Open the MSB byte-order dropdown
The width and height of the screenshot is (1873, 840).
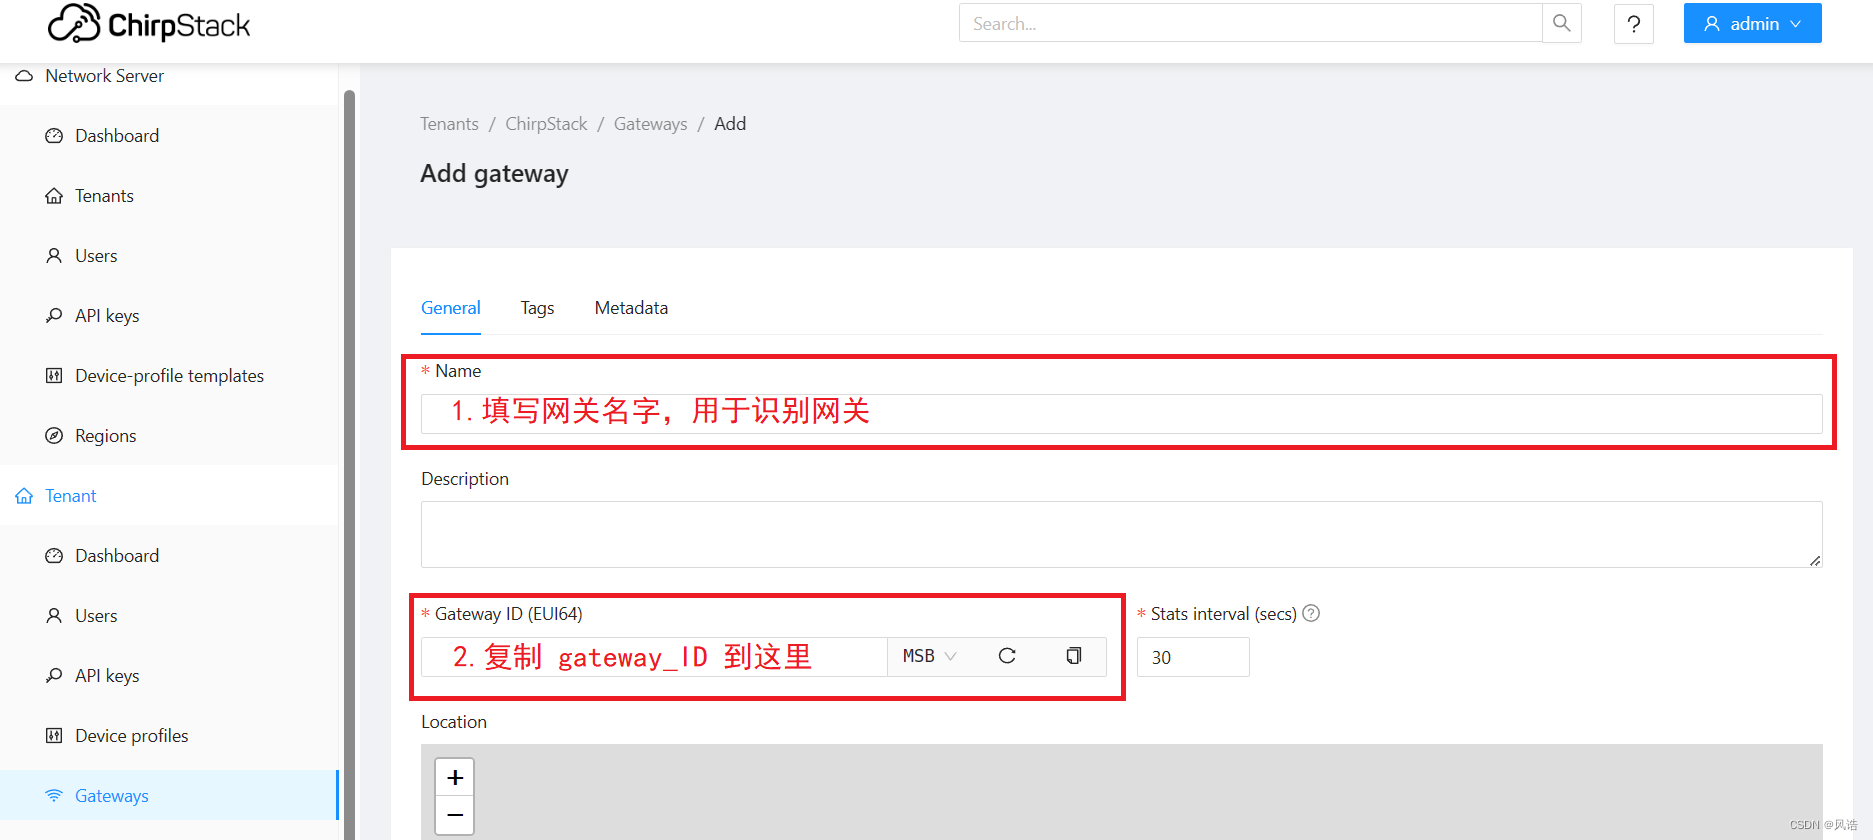(x=929, y=656)
